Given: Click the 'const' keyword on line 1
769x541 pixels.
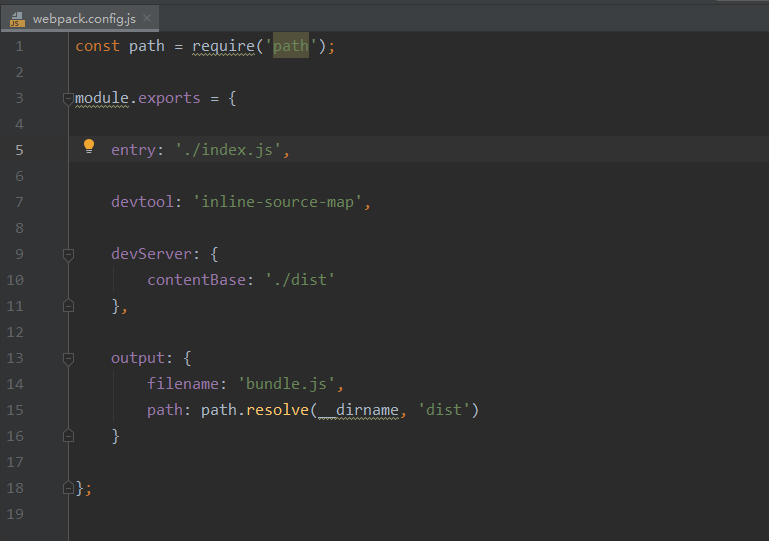Looking at the screenshot, I should tap(97, 46).
